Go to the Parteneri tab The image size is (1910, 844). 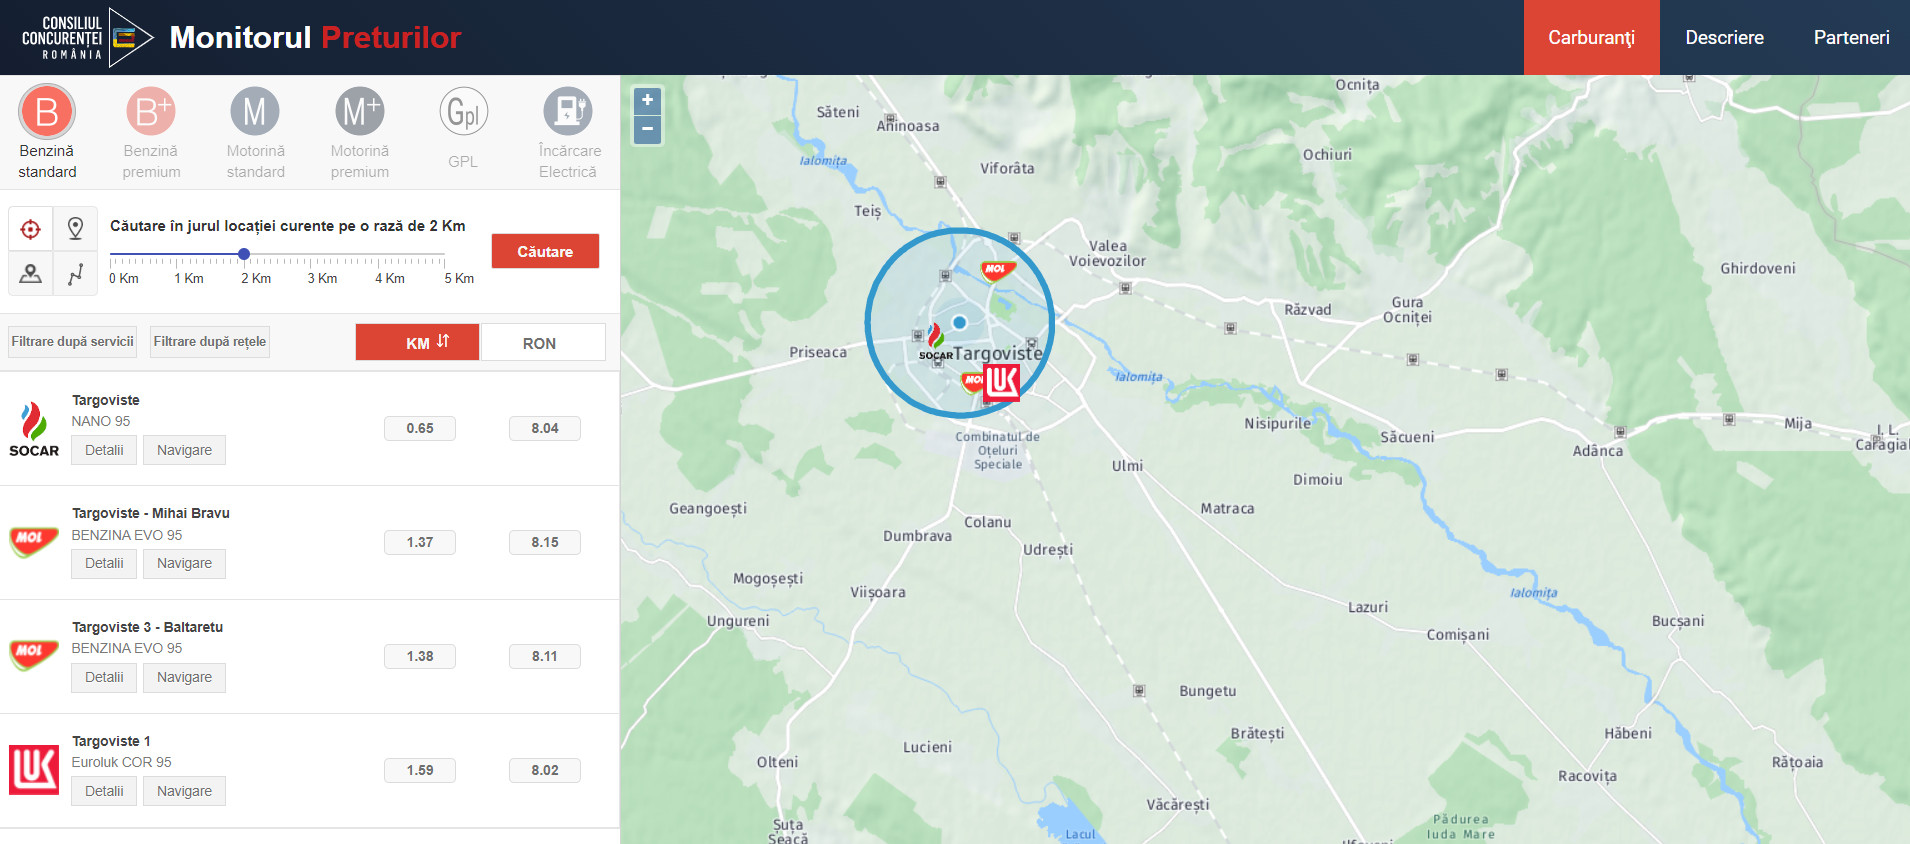click(1851, 38)
